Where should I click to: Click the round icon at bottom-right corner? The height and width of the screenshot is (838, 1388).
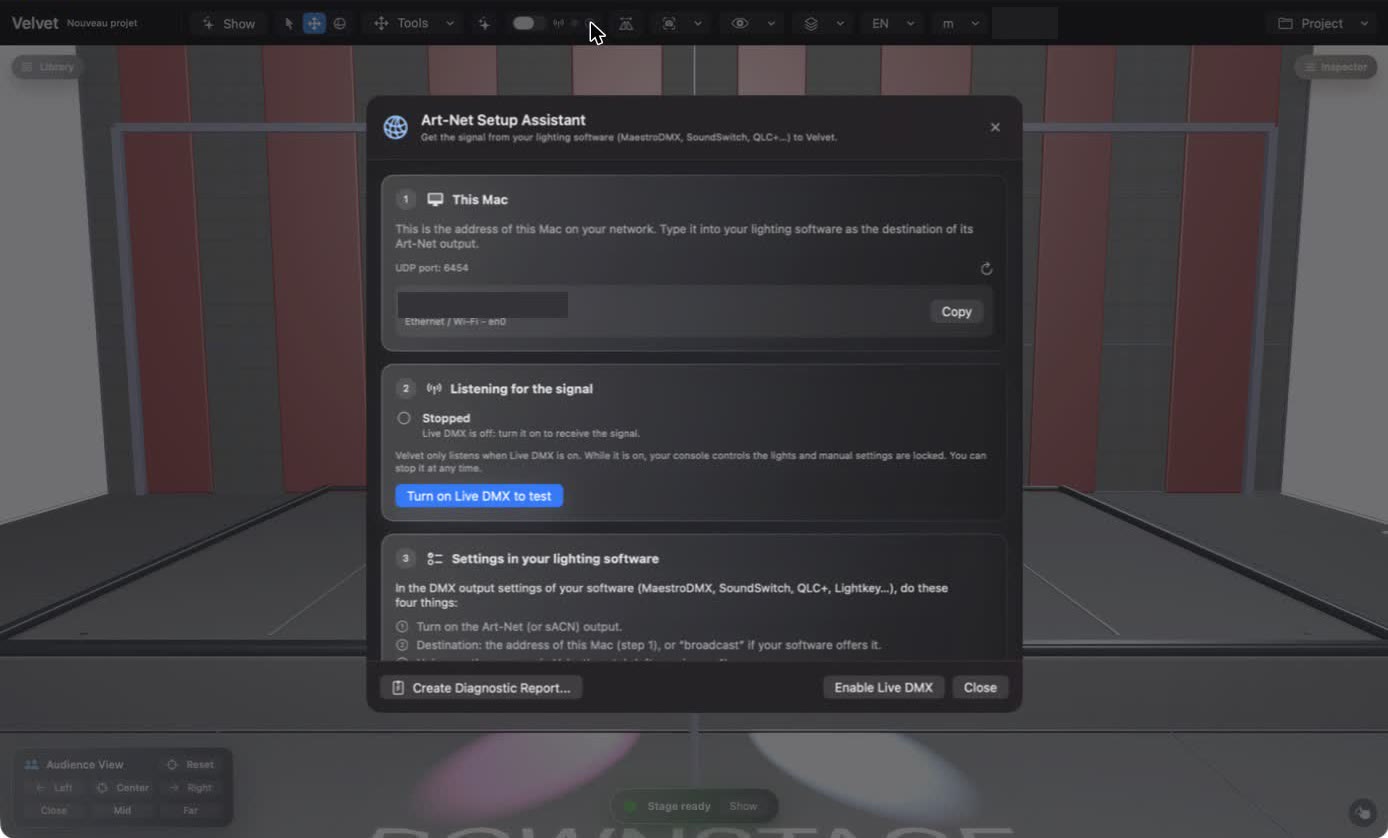[x=1362, y=811]
